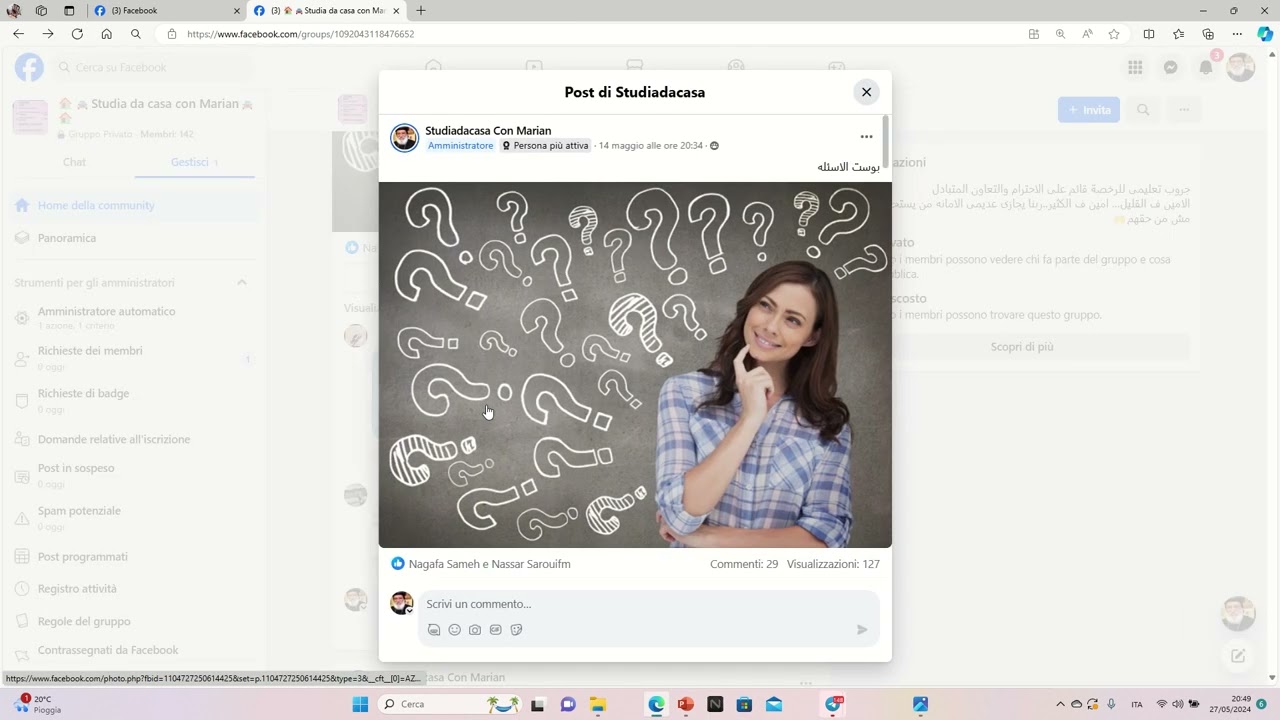1280x720 pixels.
Task: Click the post author's profile picture
Action: tap(404, 138)
